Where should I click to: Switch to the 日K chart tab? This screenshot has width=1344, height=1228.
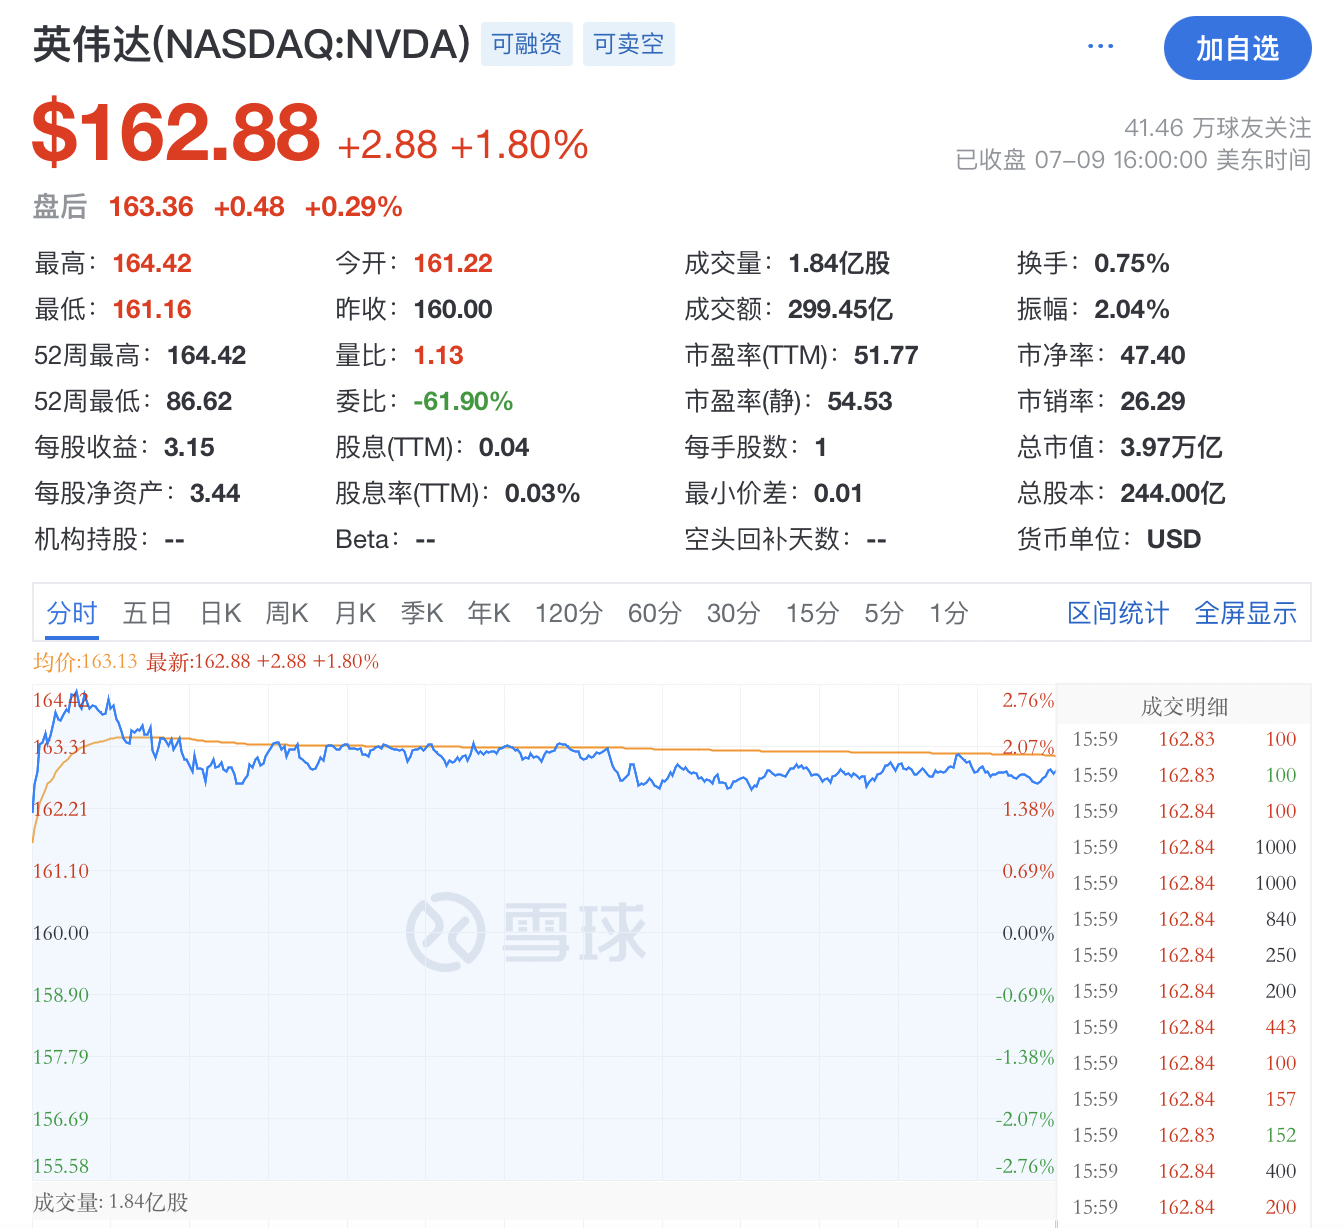[221, 613]
